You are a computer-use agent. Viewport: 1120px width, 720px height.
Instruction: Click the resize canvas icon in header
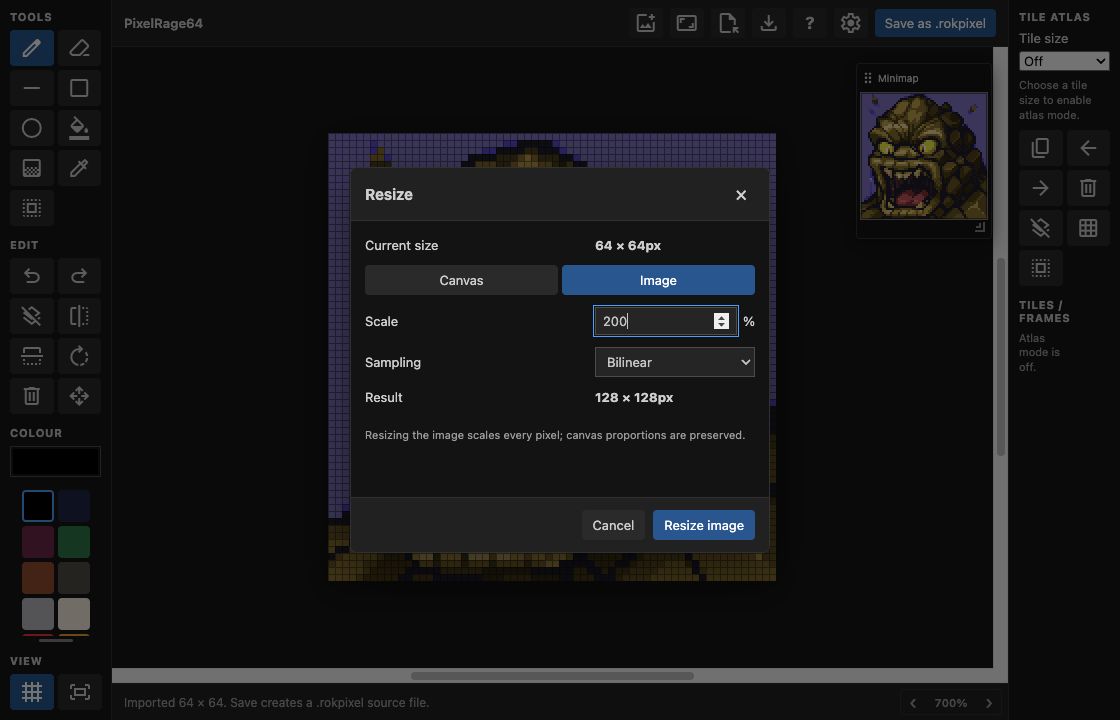686,23
